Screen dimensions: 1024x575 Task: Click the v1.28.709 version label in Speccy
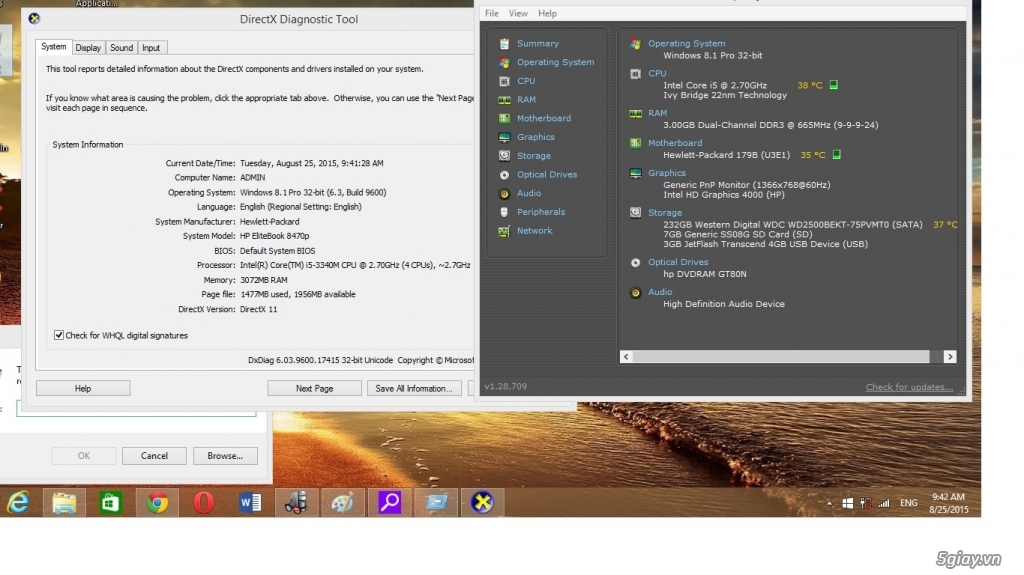[505, 386]
